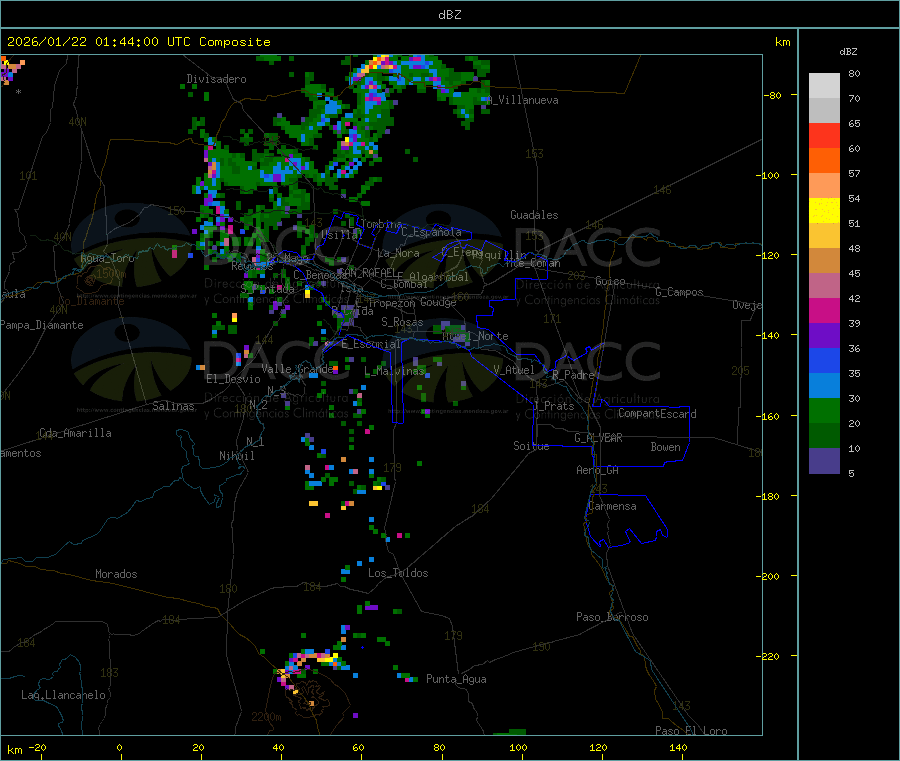Click the 140 km horizontal axis tick
This screenshot has height=761, width=900.
678,748
